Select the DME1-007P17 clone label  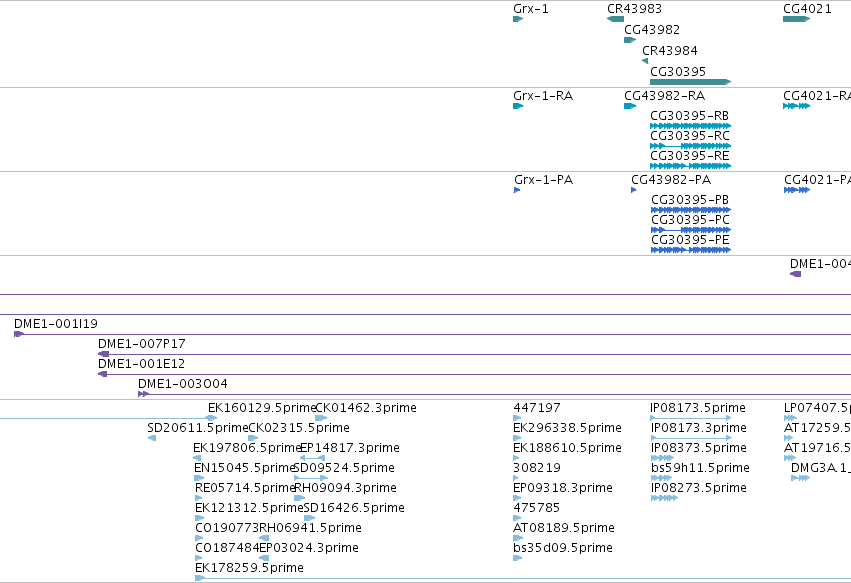click(142, 344)
